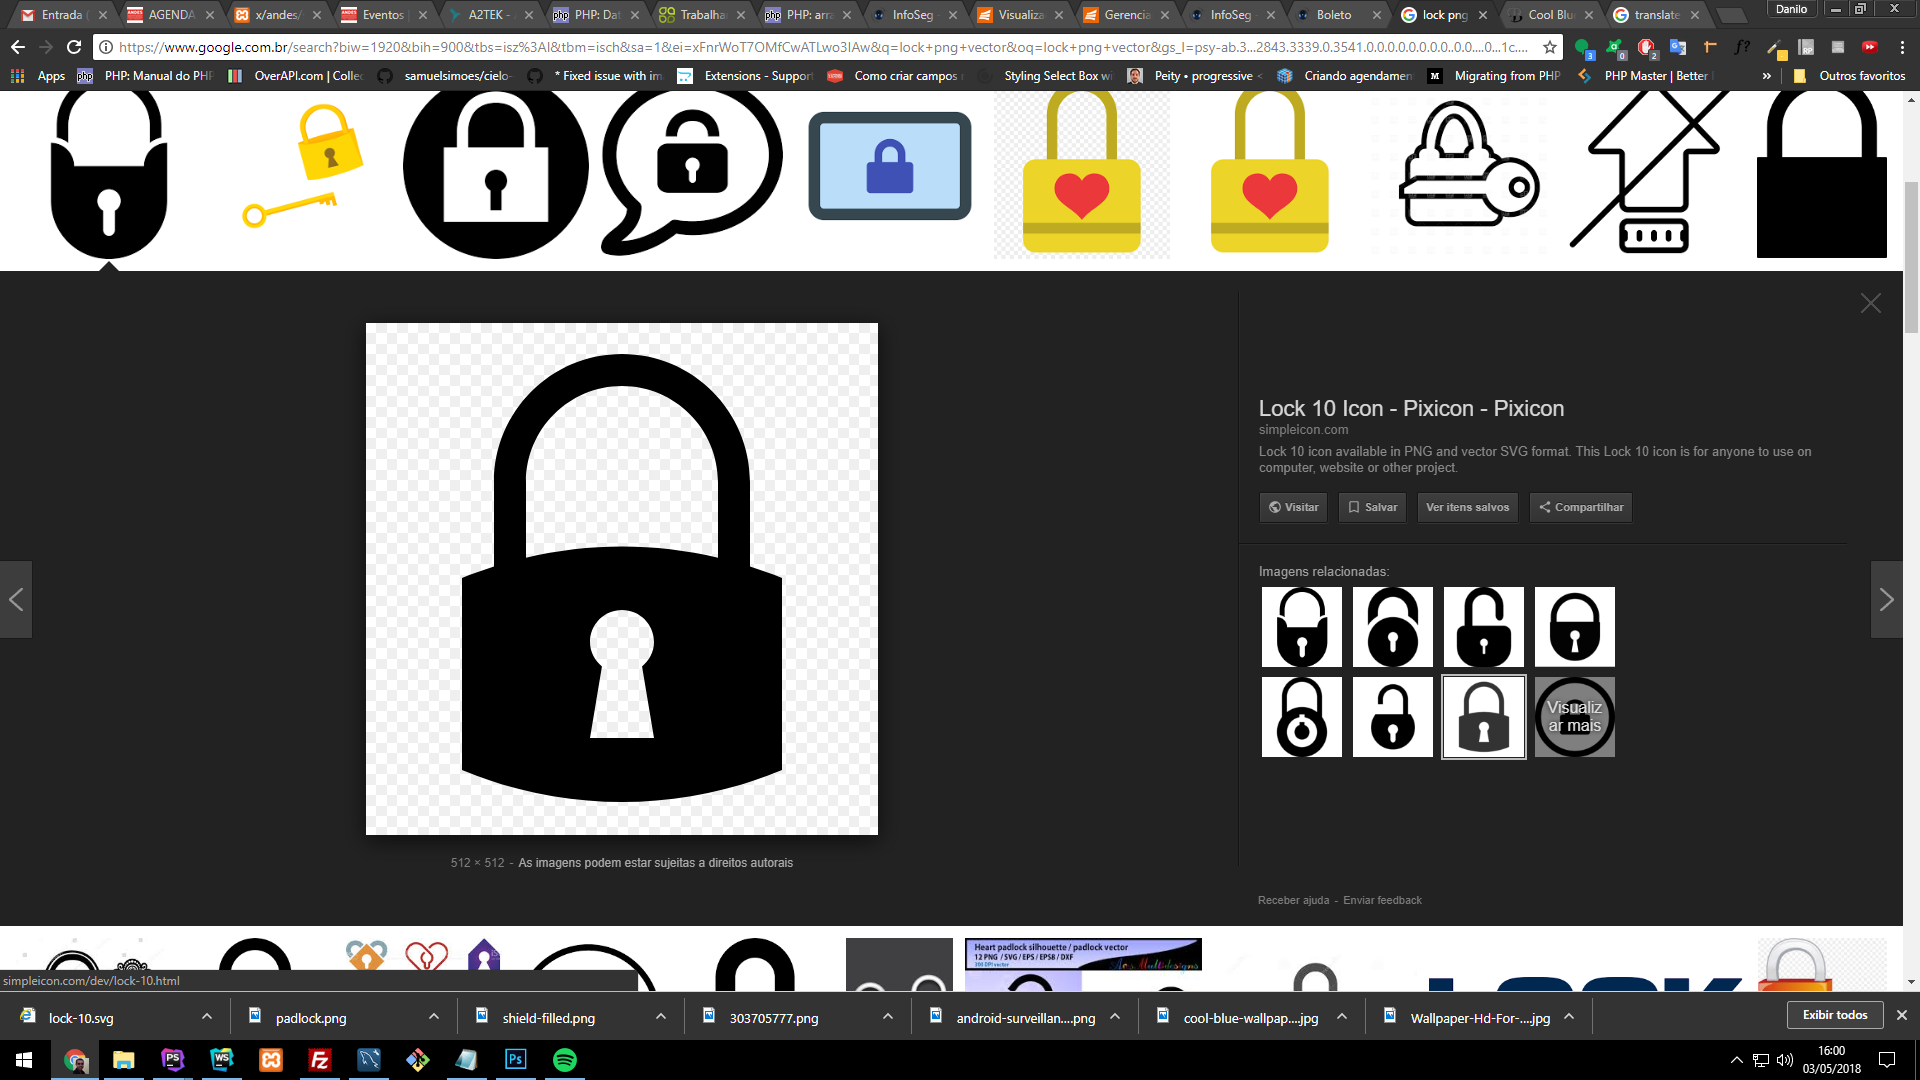The height and width of the screenshot is (1080, 1920).
Task: Click Visualizar mais related images thumbnail
Action: click(x=1574, y=717)
